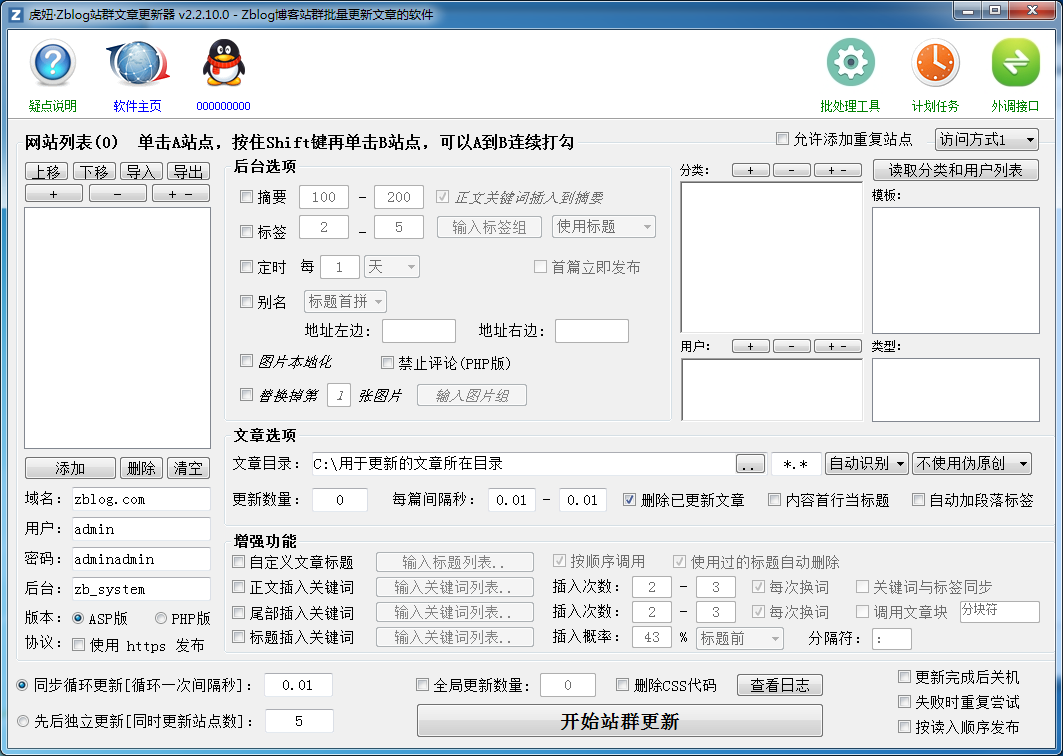Screen dimensions: 1063x756
Task: Click the 下移 button
Action: click(94, 172)
